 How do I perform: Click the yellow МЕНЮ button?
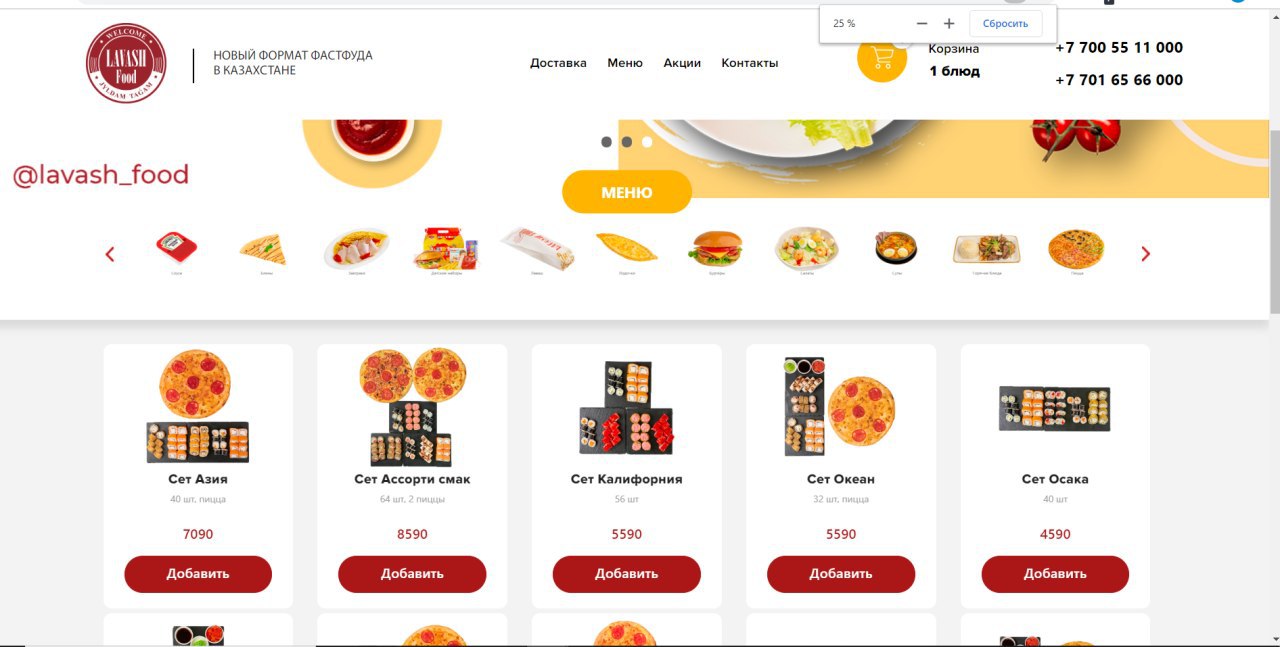(x=627, y=192)
